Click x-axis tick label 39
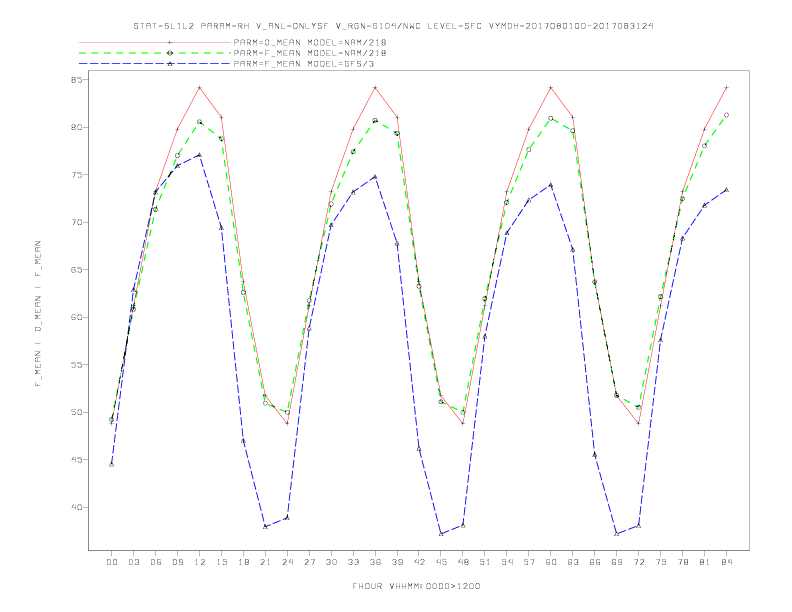This screenshot has width=792, height=612. coord(397,562)
